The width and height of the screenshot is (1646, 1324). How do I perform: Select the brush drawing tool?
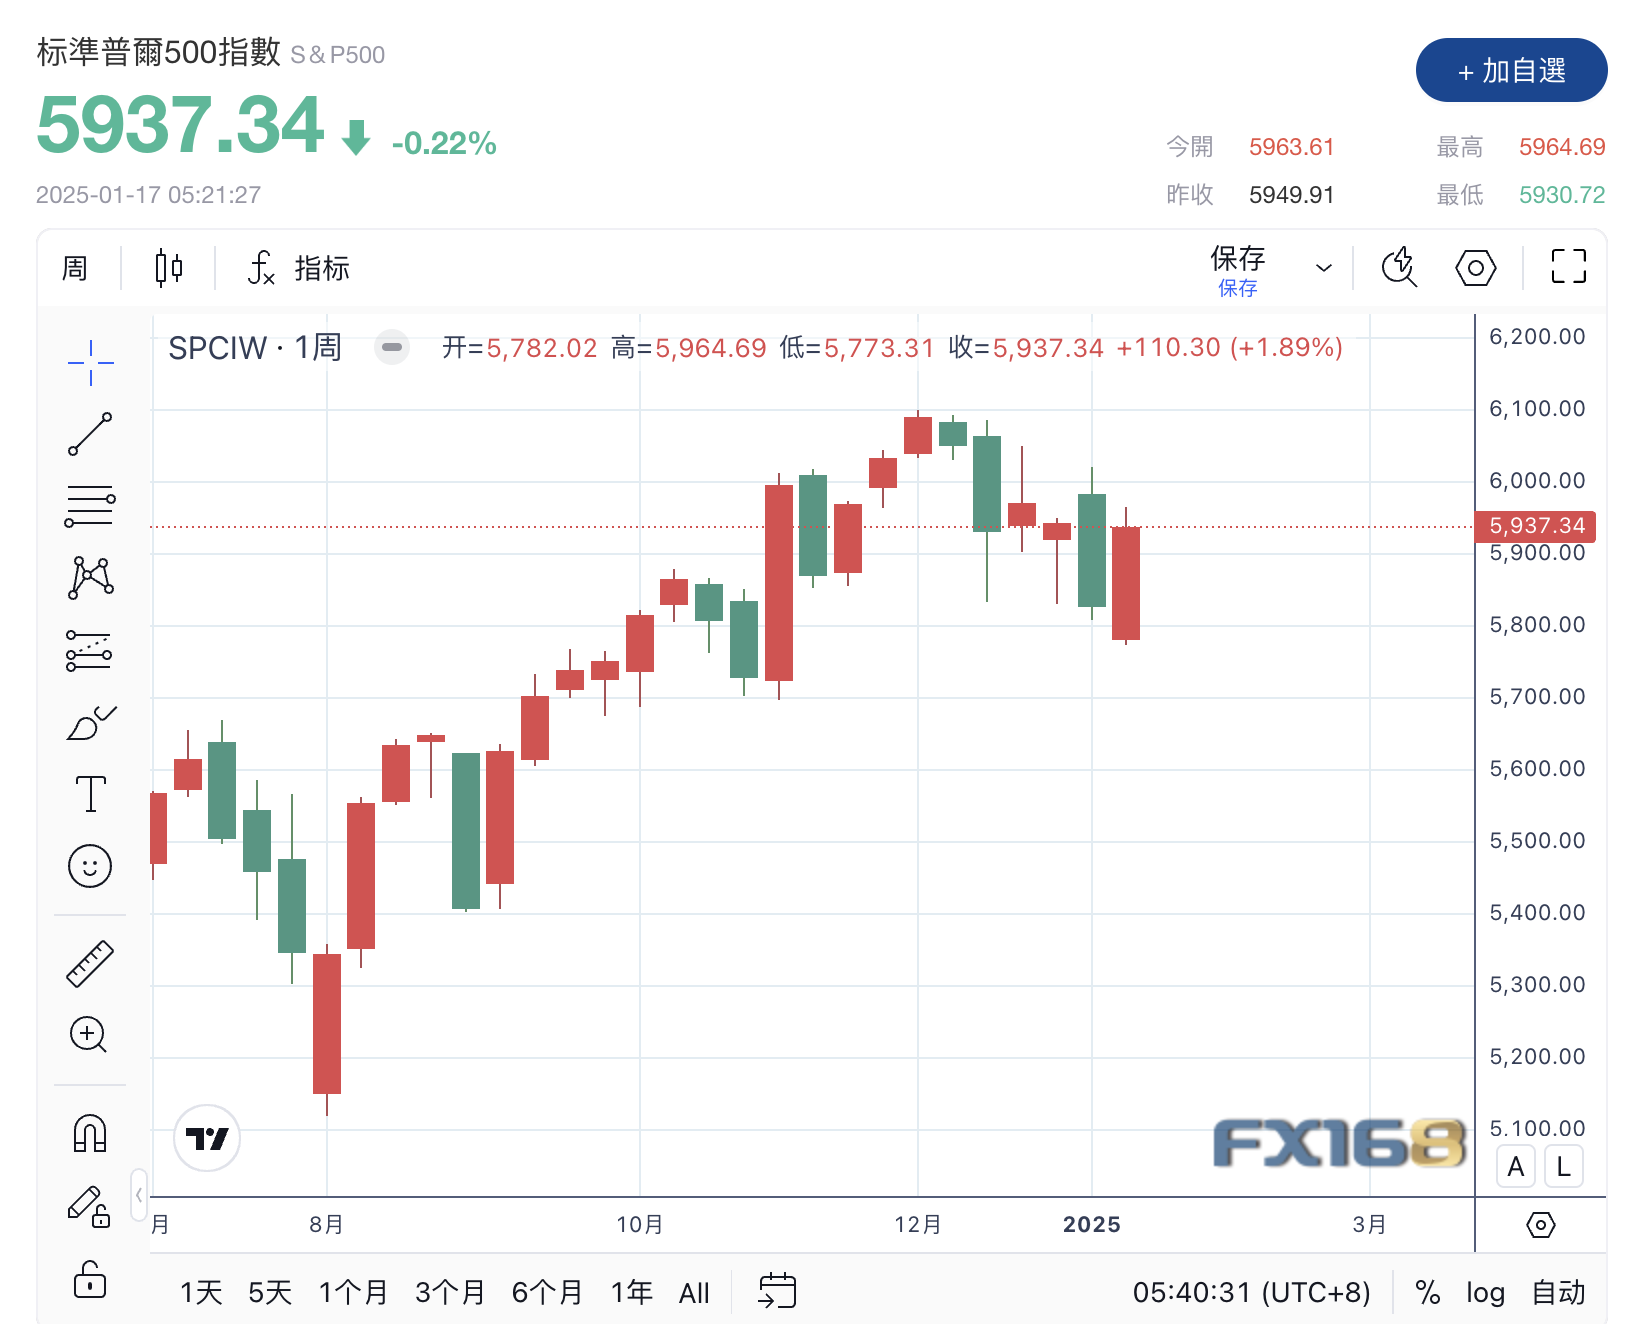[90, 722]
